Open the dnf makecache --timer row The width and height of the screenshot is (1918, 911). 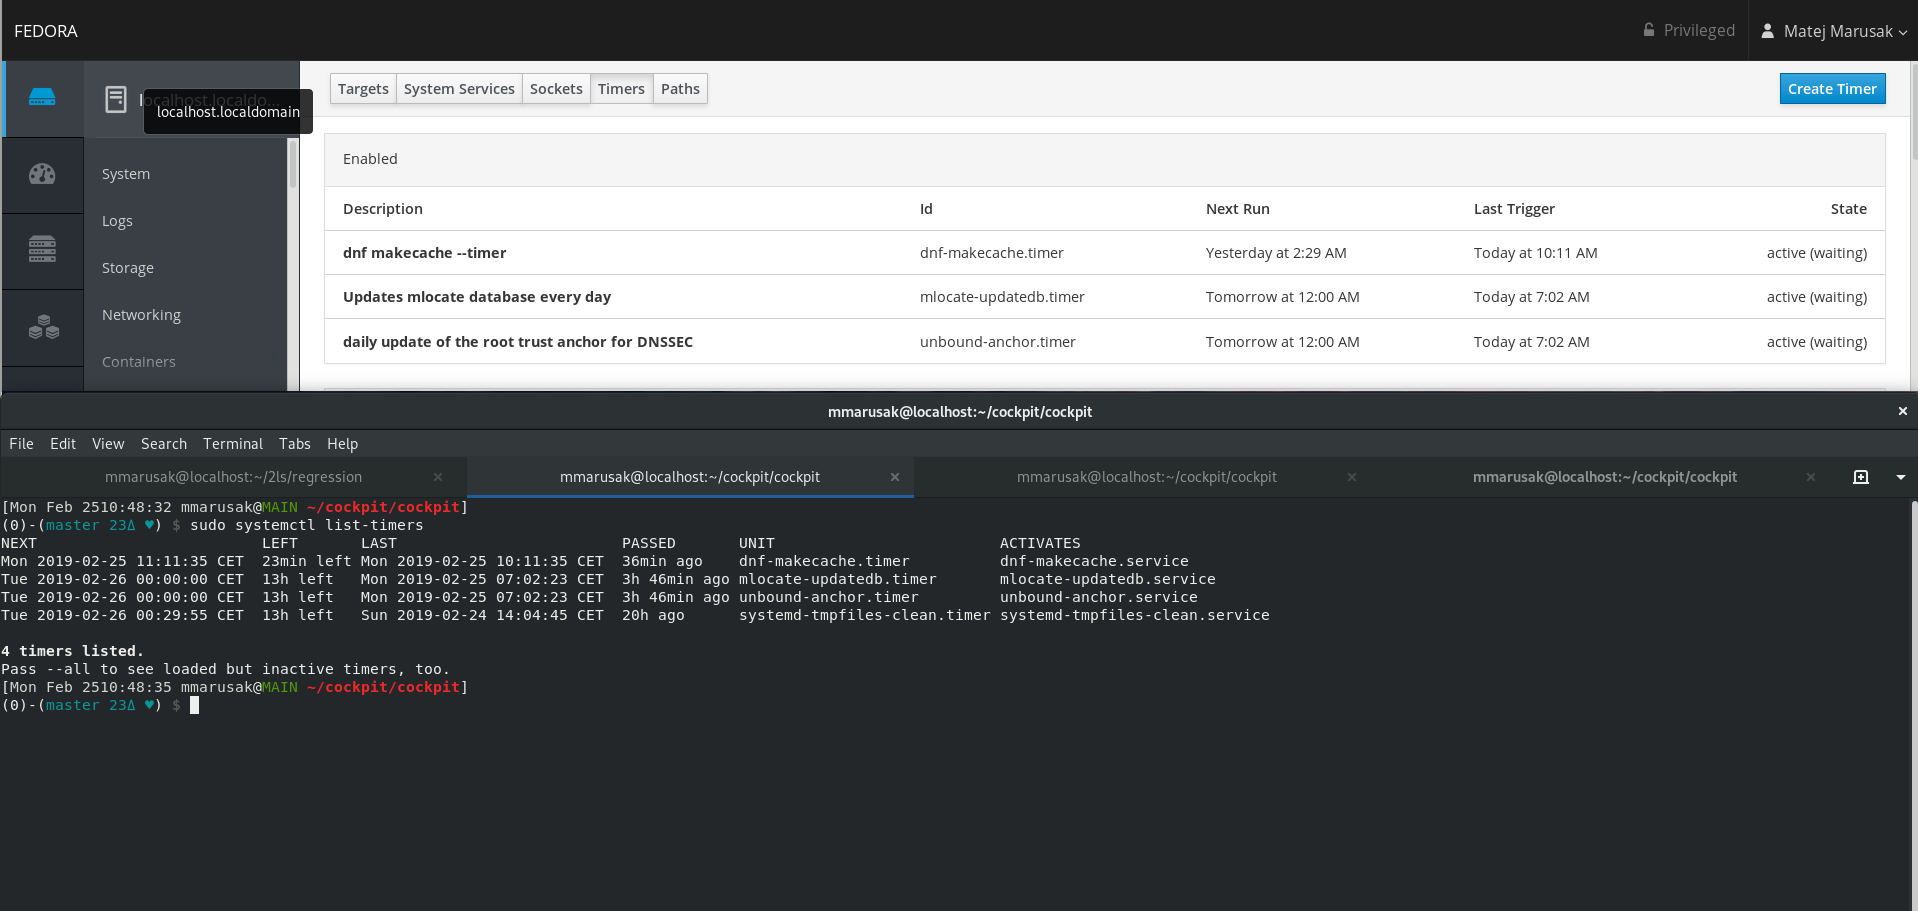[x=1104, y=253]
